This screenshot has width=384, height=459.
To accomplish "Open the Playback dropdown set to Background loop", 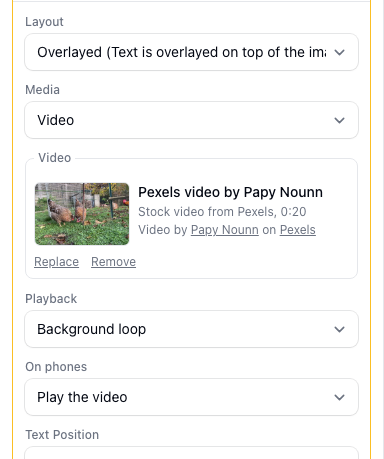I will [192, 329].
